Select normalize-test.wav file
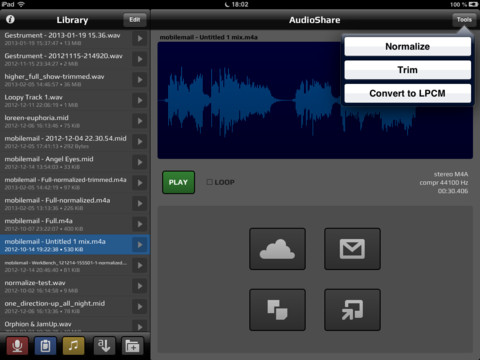The image size is (480, 360). 75,286
